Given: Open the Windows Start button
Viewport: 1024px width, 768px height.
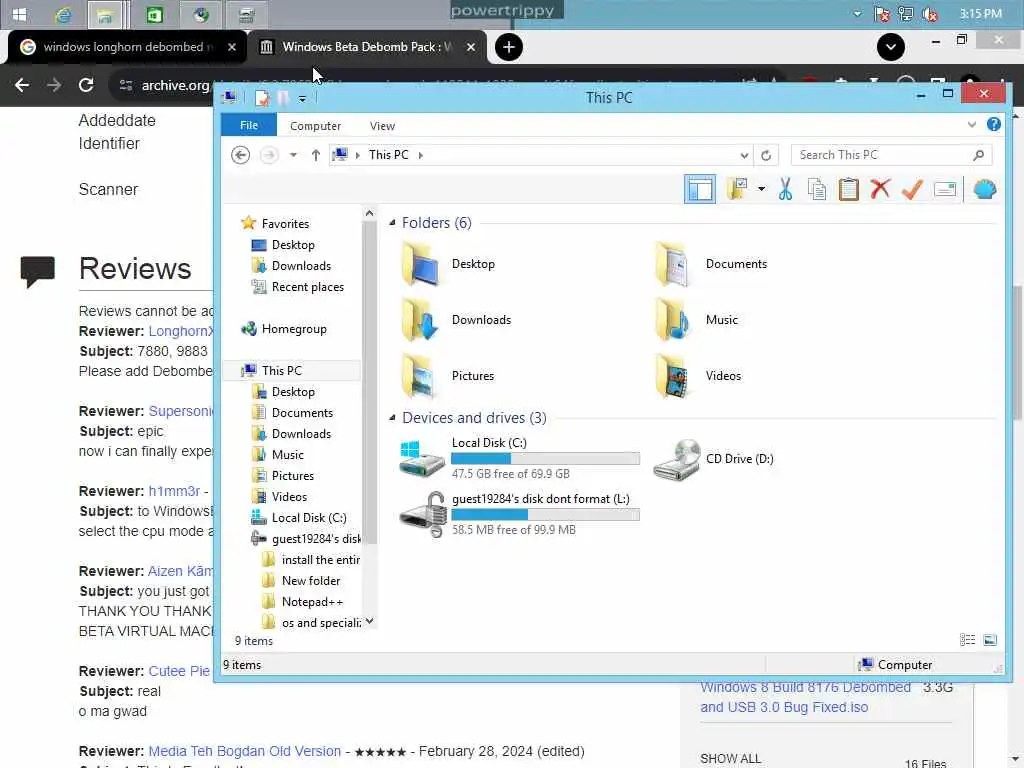Looking at the screenshot, I should coord(20,14).
